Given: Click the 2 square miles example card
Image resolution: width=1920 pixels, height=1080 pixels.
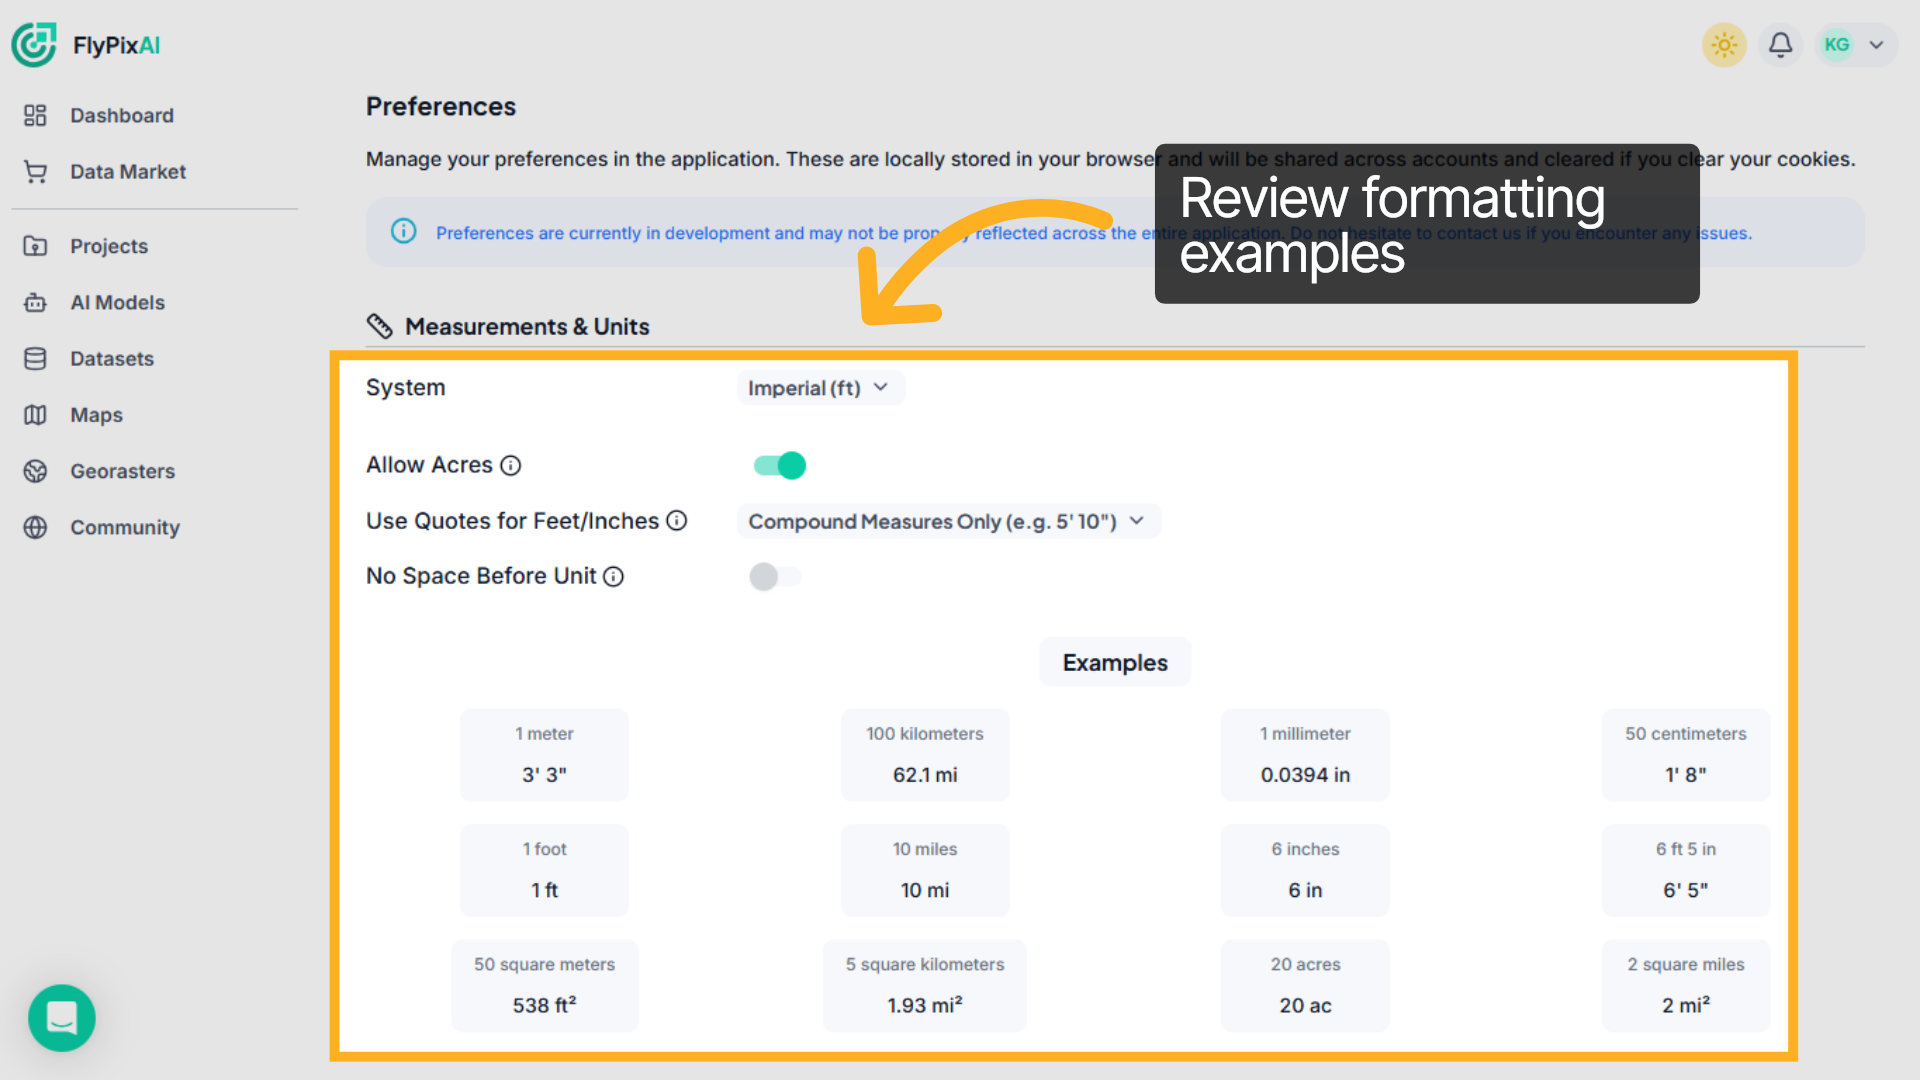Looking at the screenshot, I should coord(1686,985).
